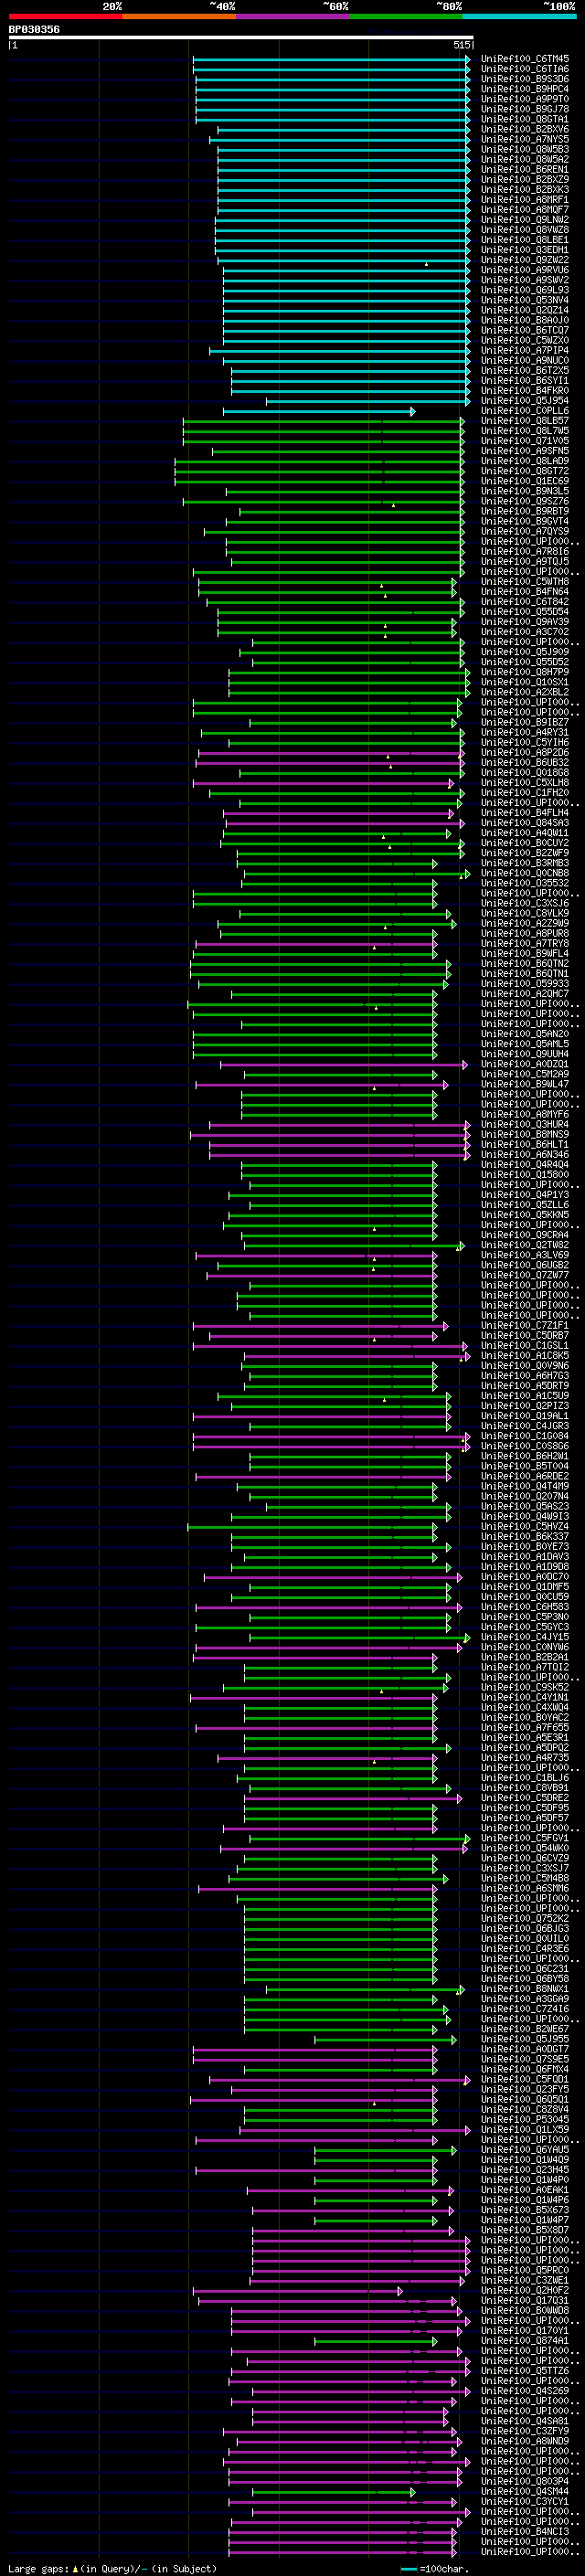The width and height of the screenshot is (585, 2576).
Task: Click the UniRef100_Q9AV39 hit name
Action: click(525, 622)
